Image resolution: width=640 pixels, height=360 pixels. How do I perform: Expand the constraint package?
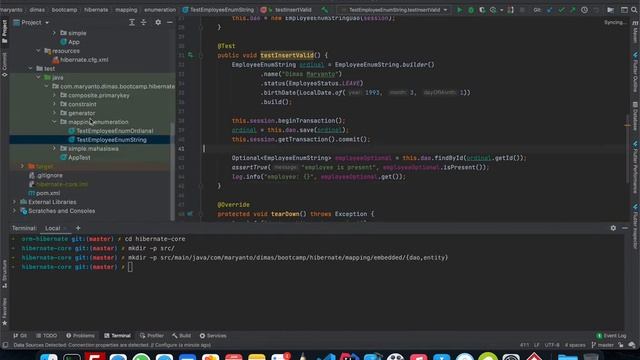pos(54,104)
